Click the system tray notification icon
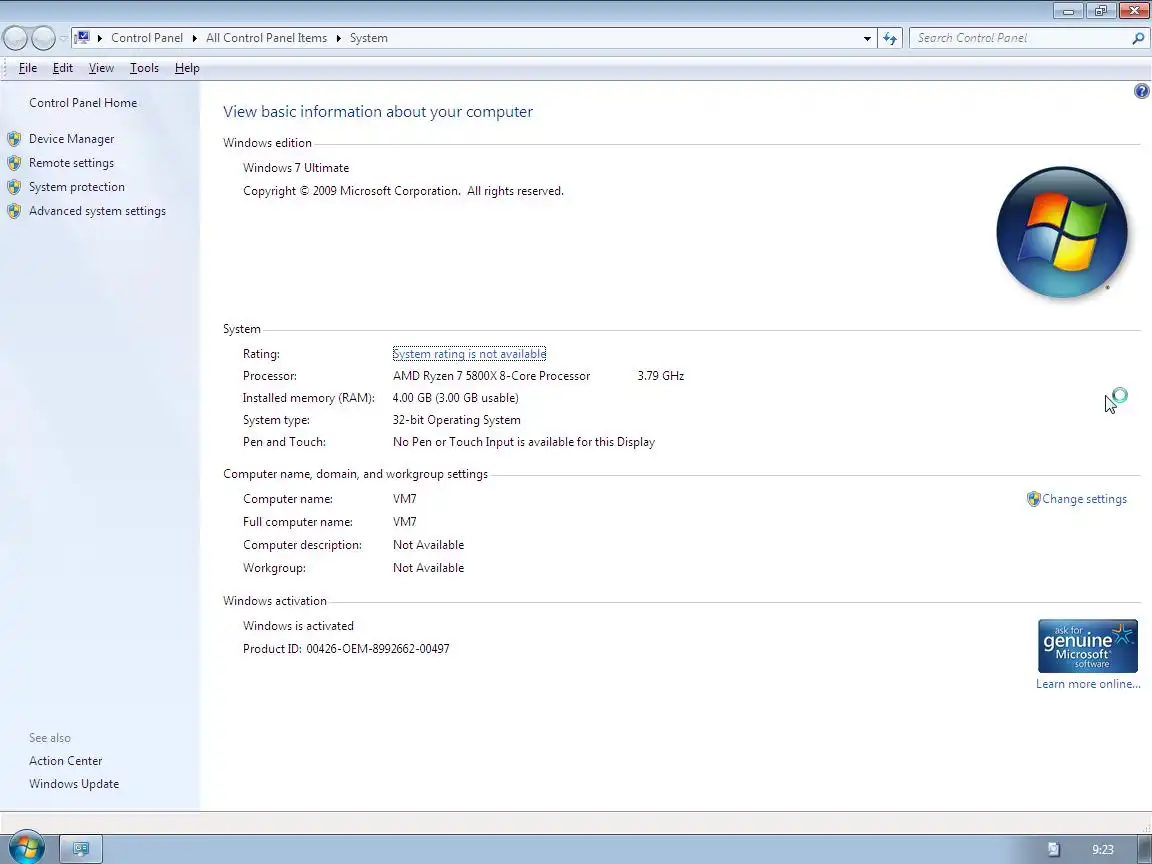Screen dimensions: 1152x864 [1054, 849]
